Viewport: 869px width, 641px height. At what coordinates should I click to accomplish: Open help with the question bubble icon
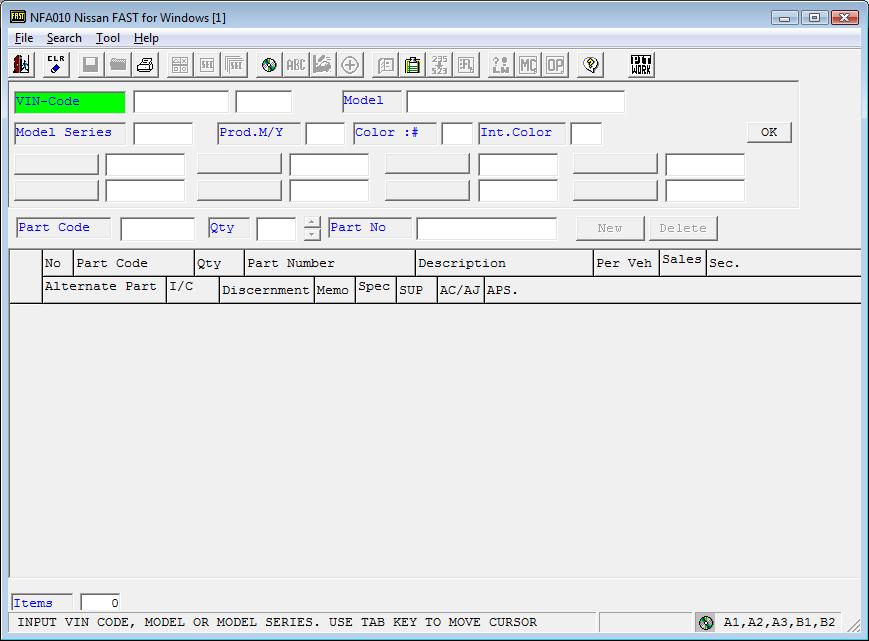(590, 65)
